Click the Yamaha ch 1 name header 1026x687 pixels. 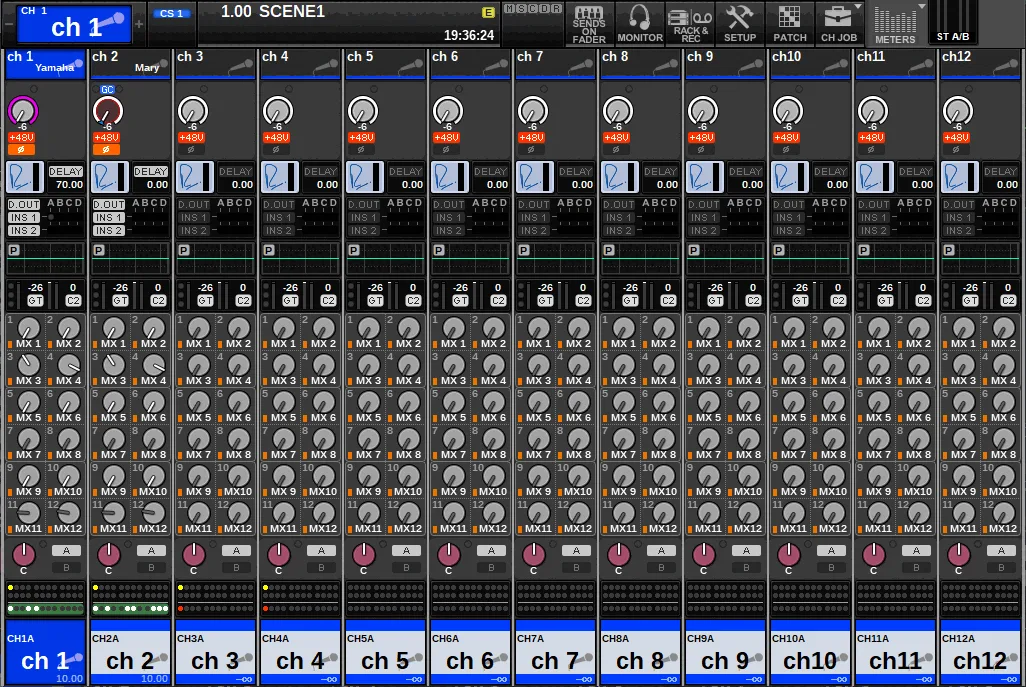coord(45,64)
